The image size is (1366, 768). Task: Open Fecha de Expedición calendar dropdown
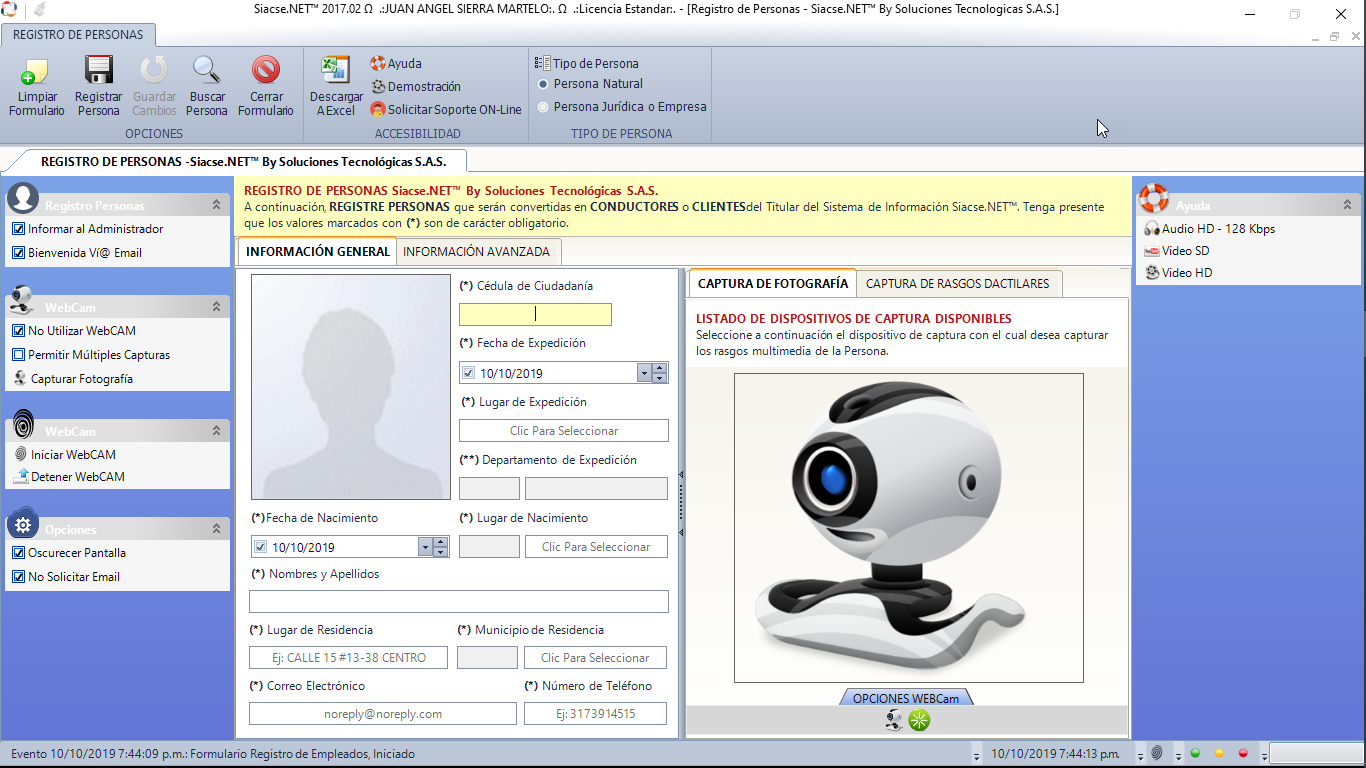pos(644,373)
